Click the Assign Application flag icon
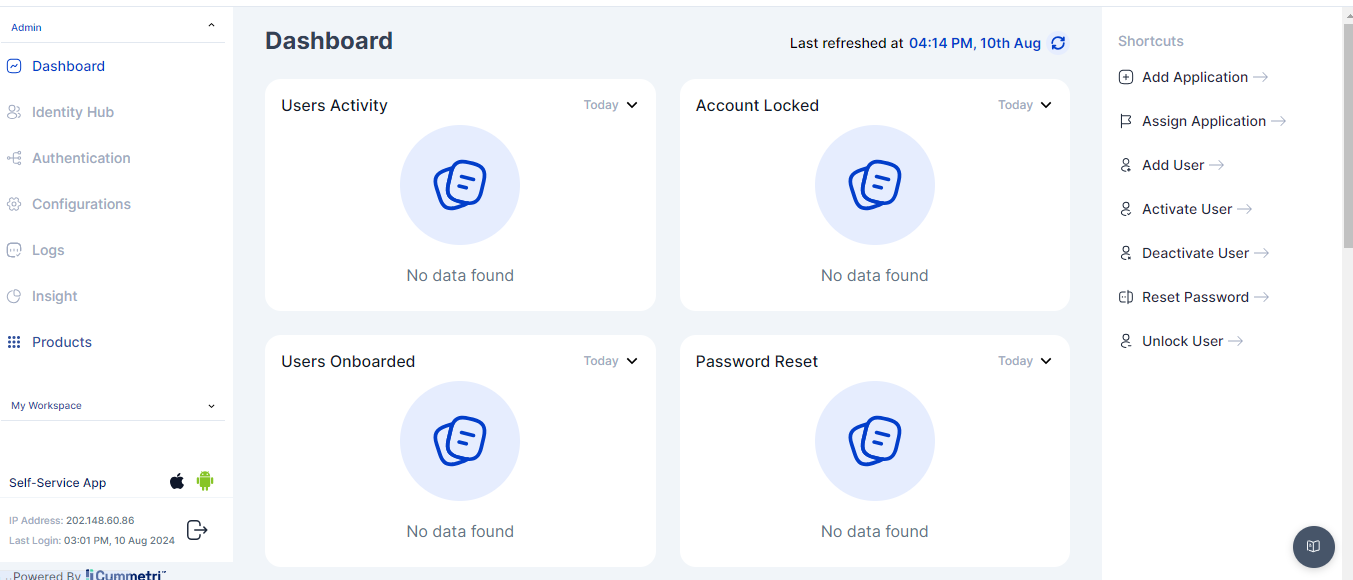The width and height of the screenshot is (1353, 580). (x=1126, y=121)
